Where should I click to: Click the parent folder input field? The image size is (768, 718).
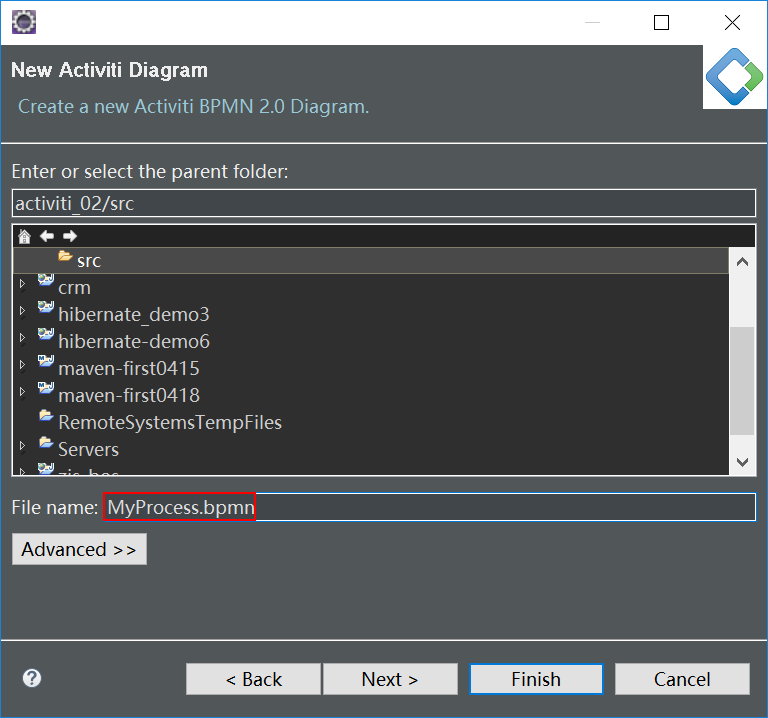point(384,203)
